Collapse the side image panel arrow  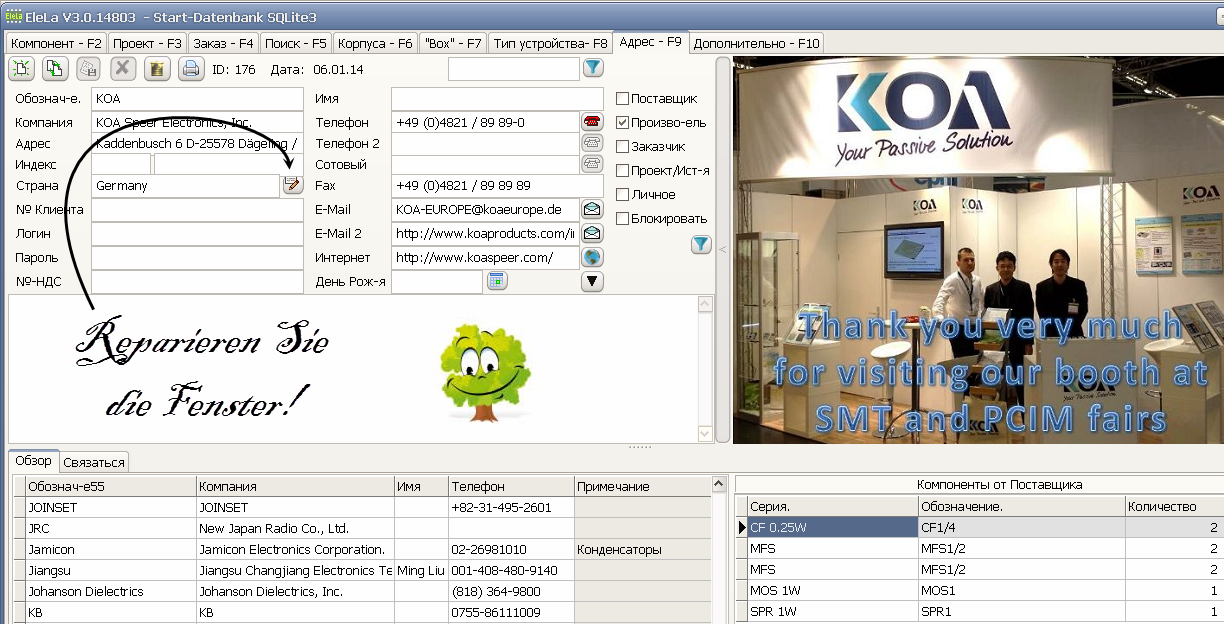724,249
